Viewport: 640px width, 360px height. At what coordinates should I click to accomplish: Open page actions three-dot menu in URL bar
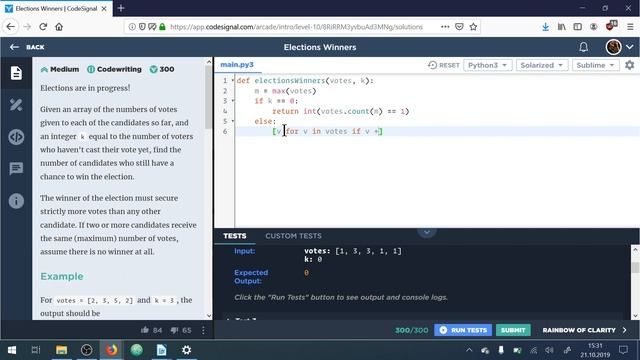pos(445,27)
